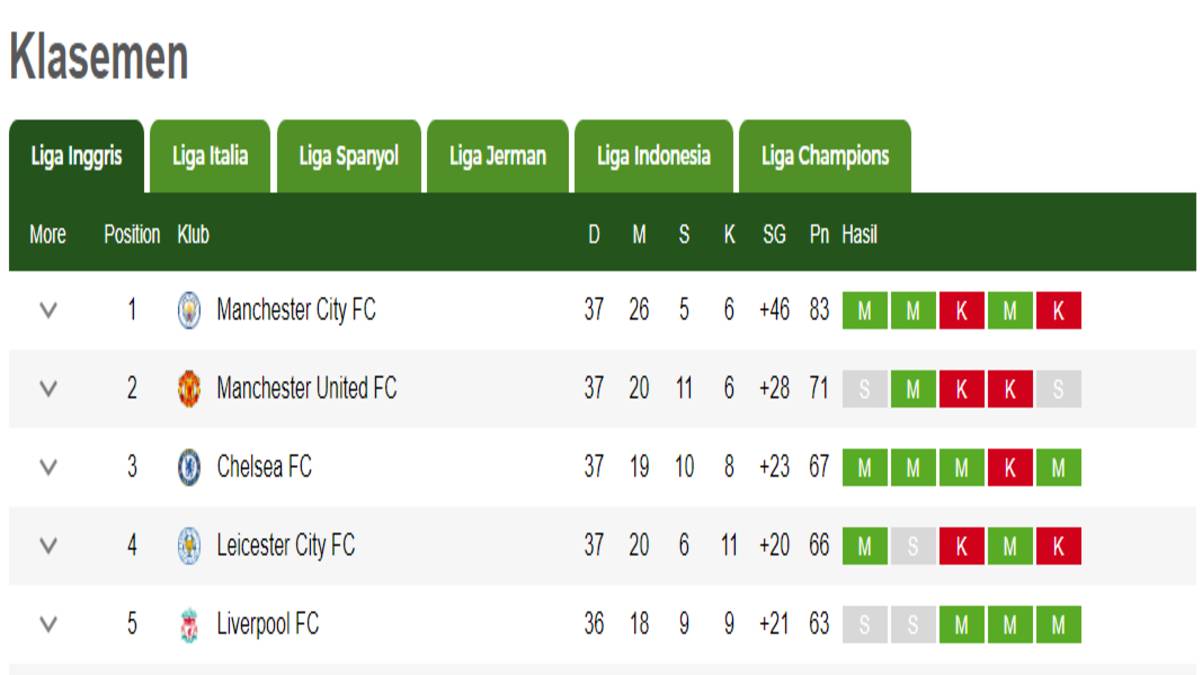Viewport: 1200px width, 675px height.
Task: Click the Leicester City FC club crest
Action: [x=189, y=546]
